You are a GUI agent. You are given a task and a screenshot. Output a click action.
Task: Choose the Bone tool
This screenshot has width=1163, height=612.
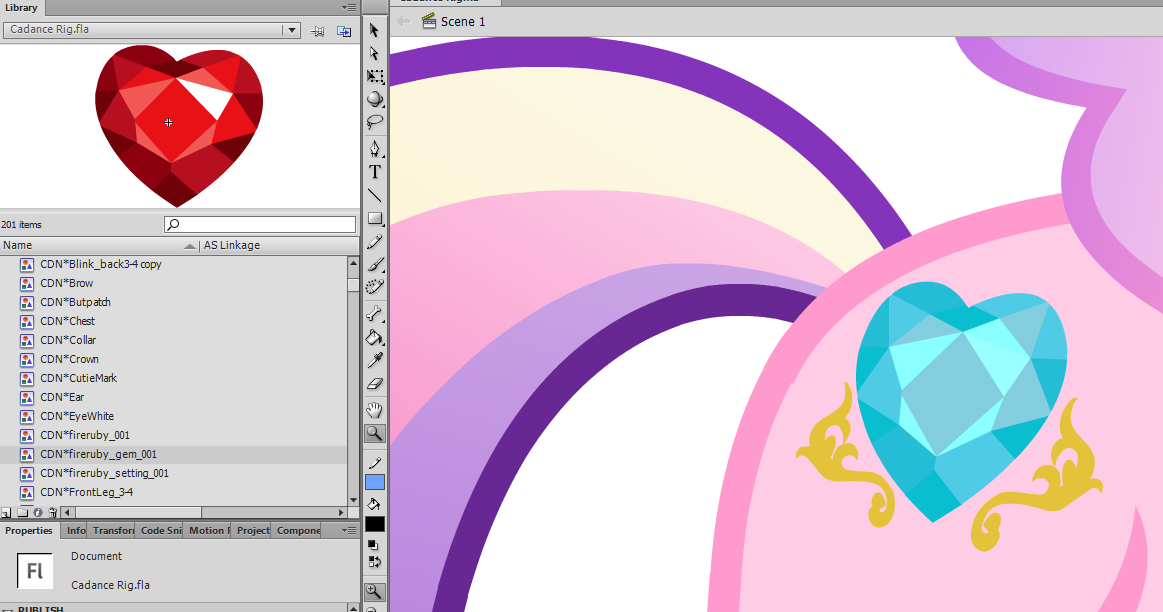(375, 314)
